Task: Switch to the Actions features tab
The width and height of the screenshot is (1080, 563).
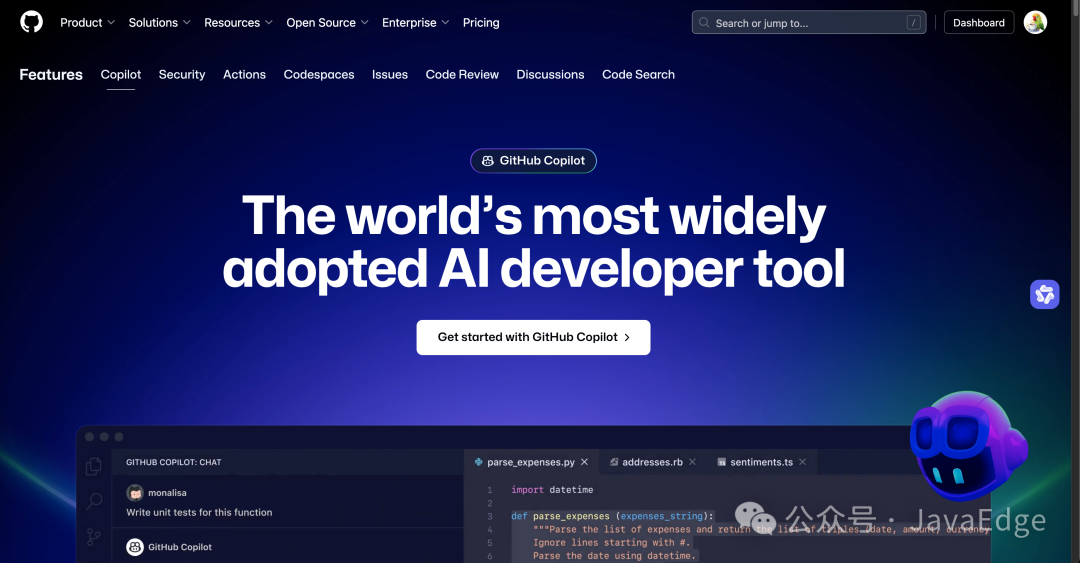Action: pyautogui.click(x=244, y=74)
